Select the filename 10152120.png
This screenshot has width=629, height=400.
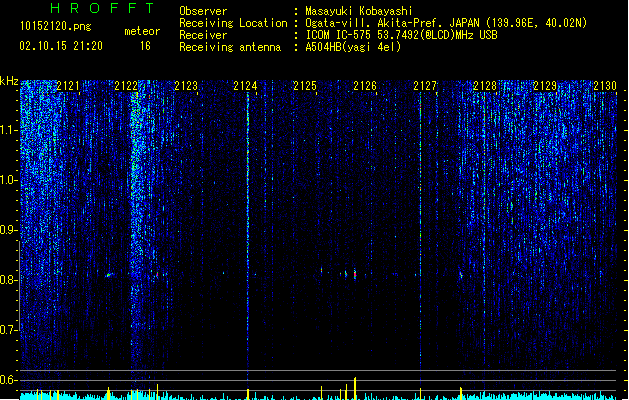pos(56,26)
